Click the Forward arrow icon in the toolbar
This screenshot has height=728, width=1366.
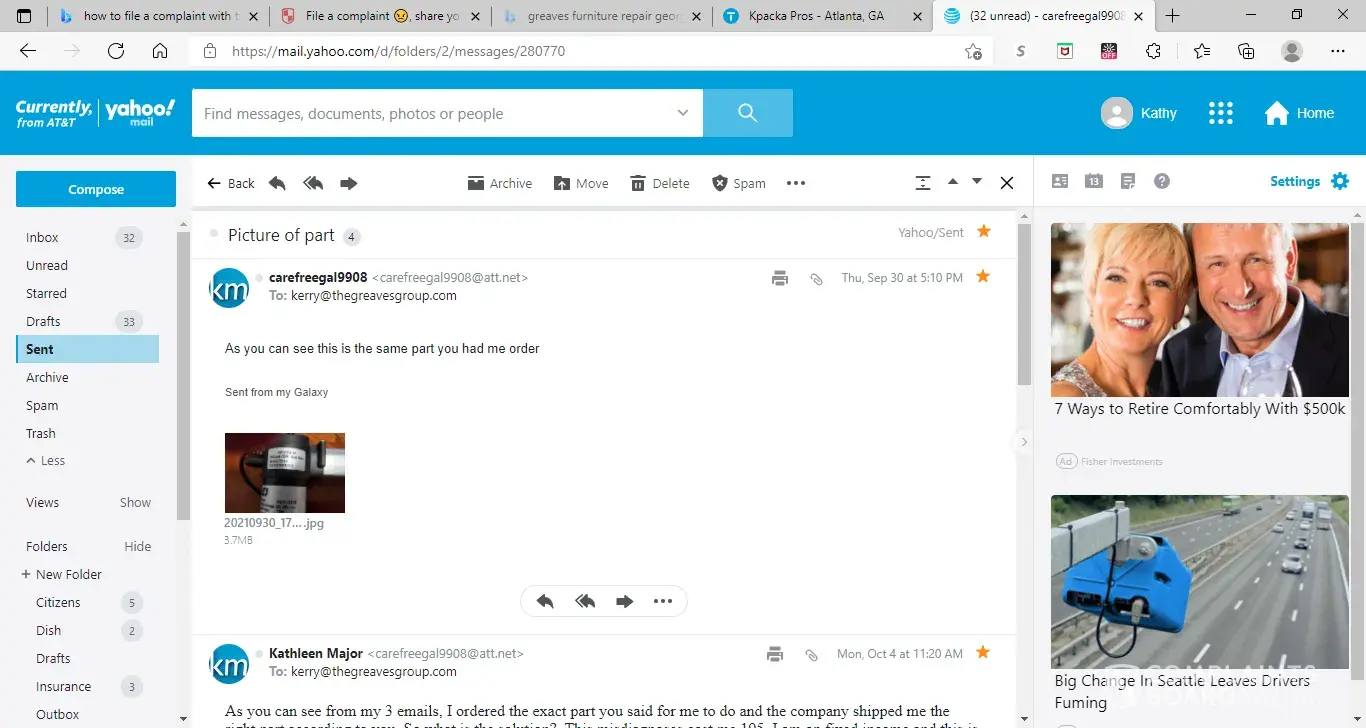[348, 183]
